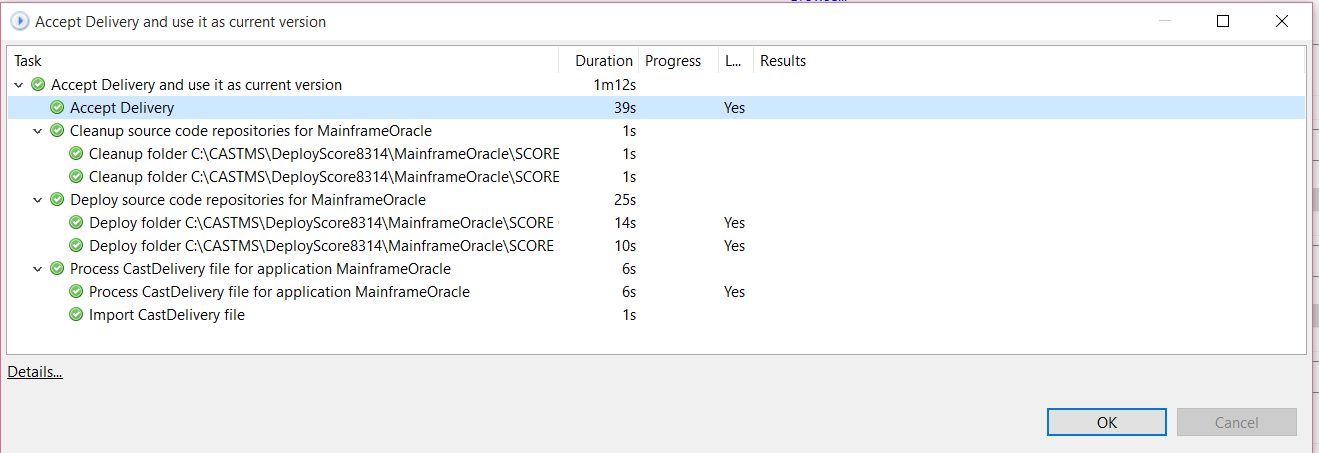Collapse the Cleanup source code repositories group
Viewport: 1319px width, 453px height.
[38, 131]
